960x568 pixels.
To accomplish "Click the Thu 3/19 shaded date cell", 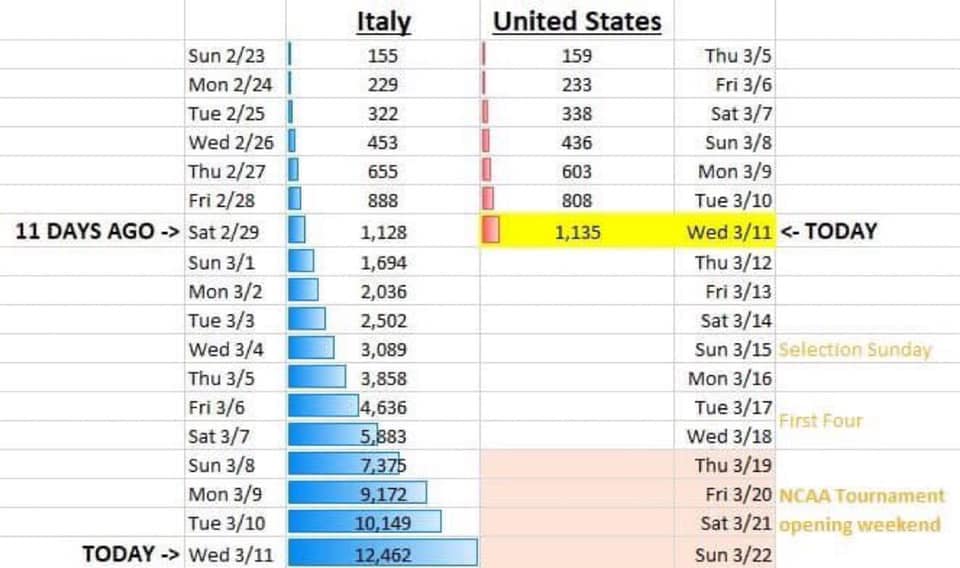I will point(724,465).
